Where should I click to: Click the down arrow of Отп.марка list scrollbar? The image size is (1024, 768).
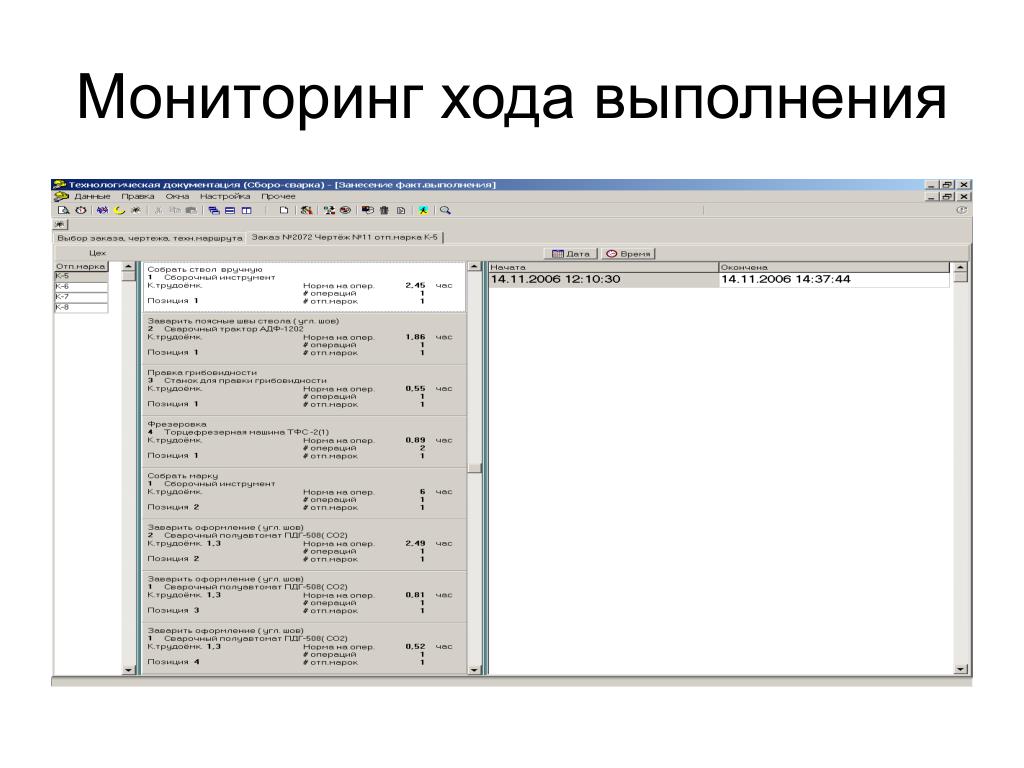[128, 669]
